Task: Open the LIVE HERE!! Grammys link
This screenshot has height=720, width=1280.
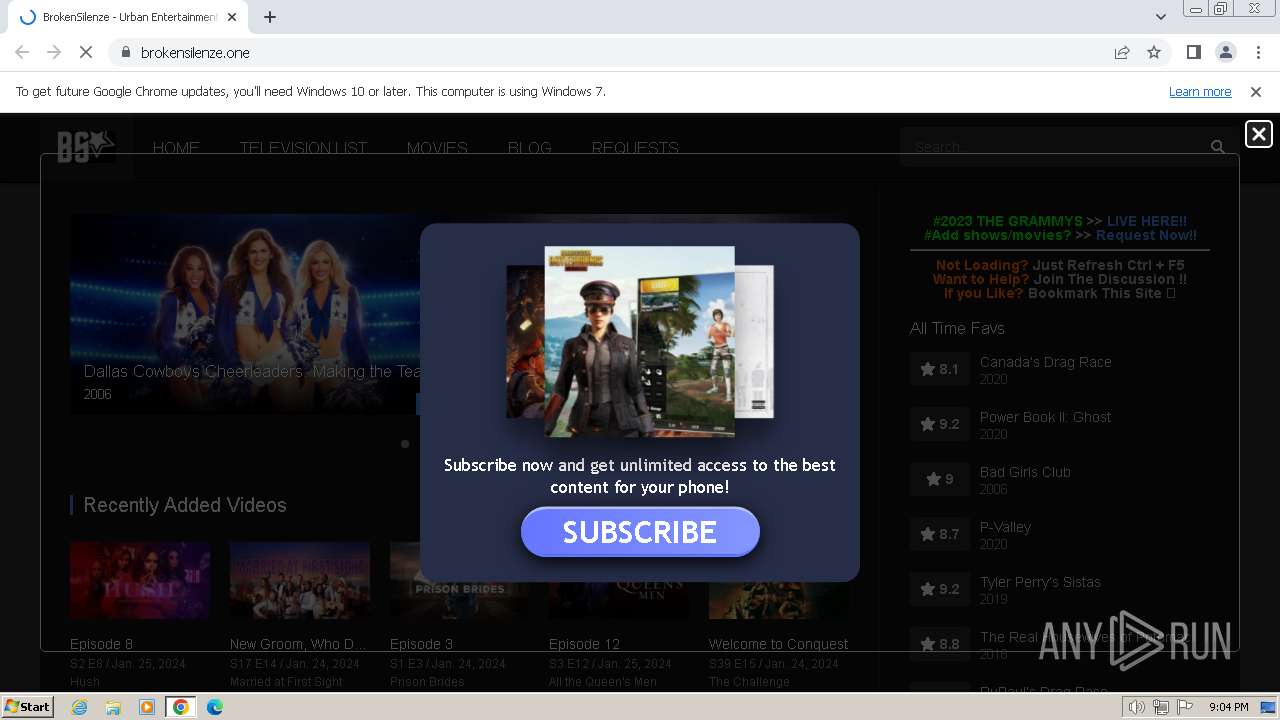Action: point(1147,221)
